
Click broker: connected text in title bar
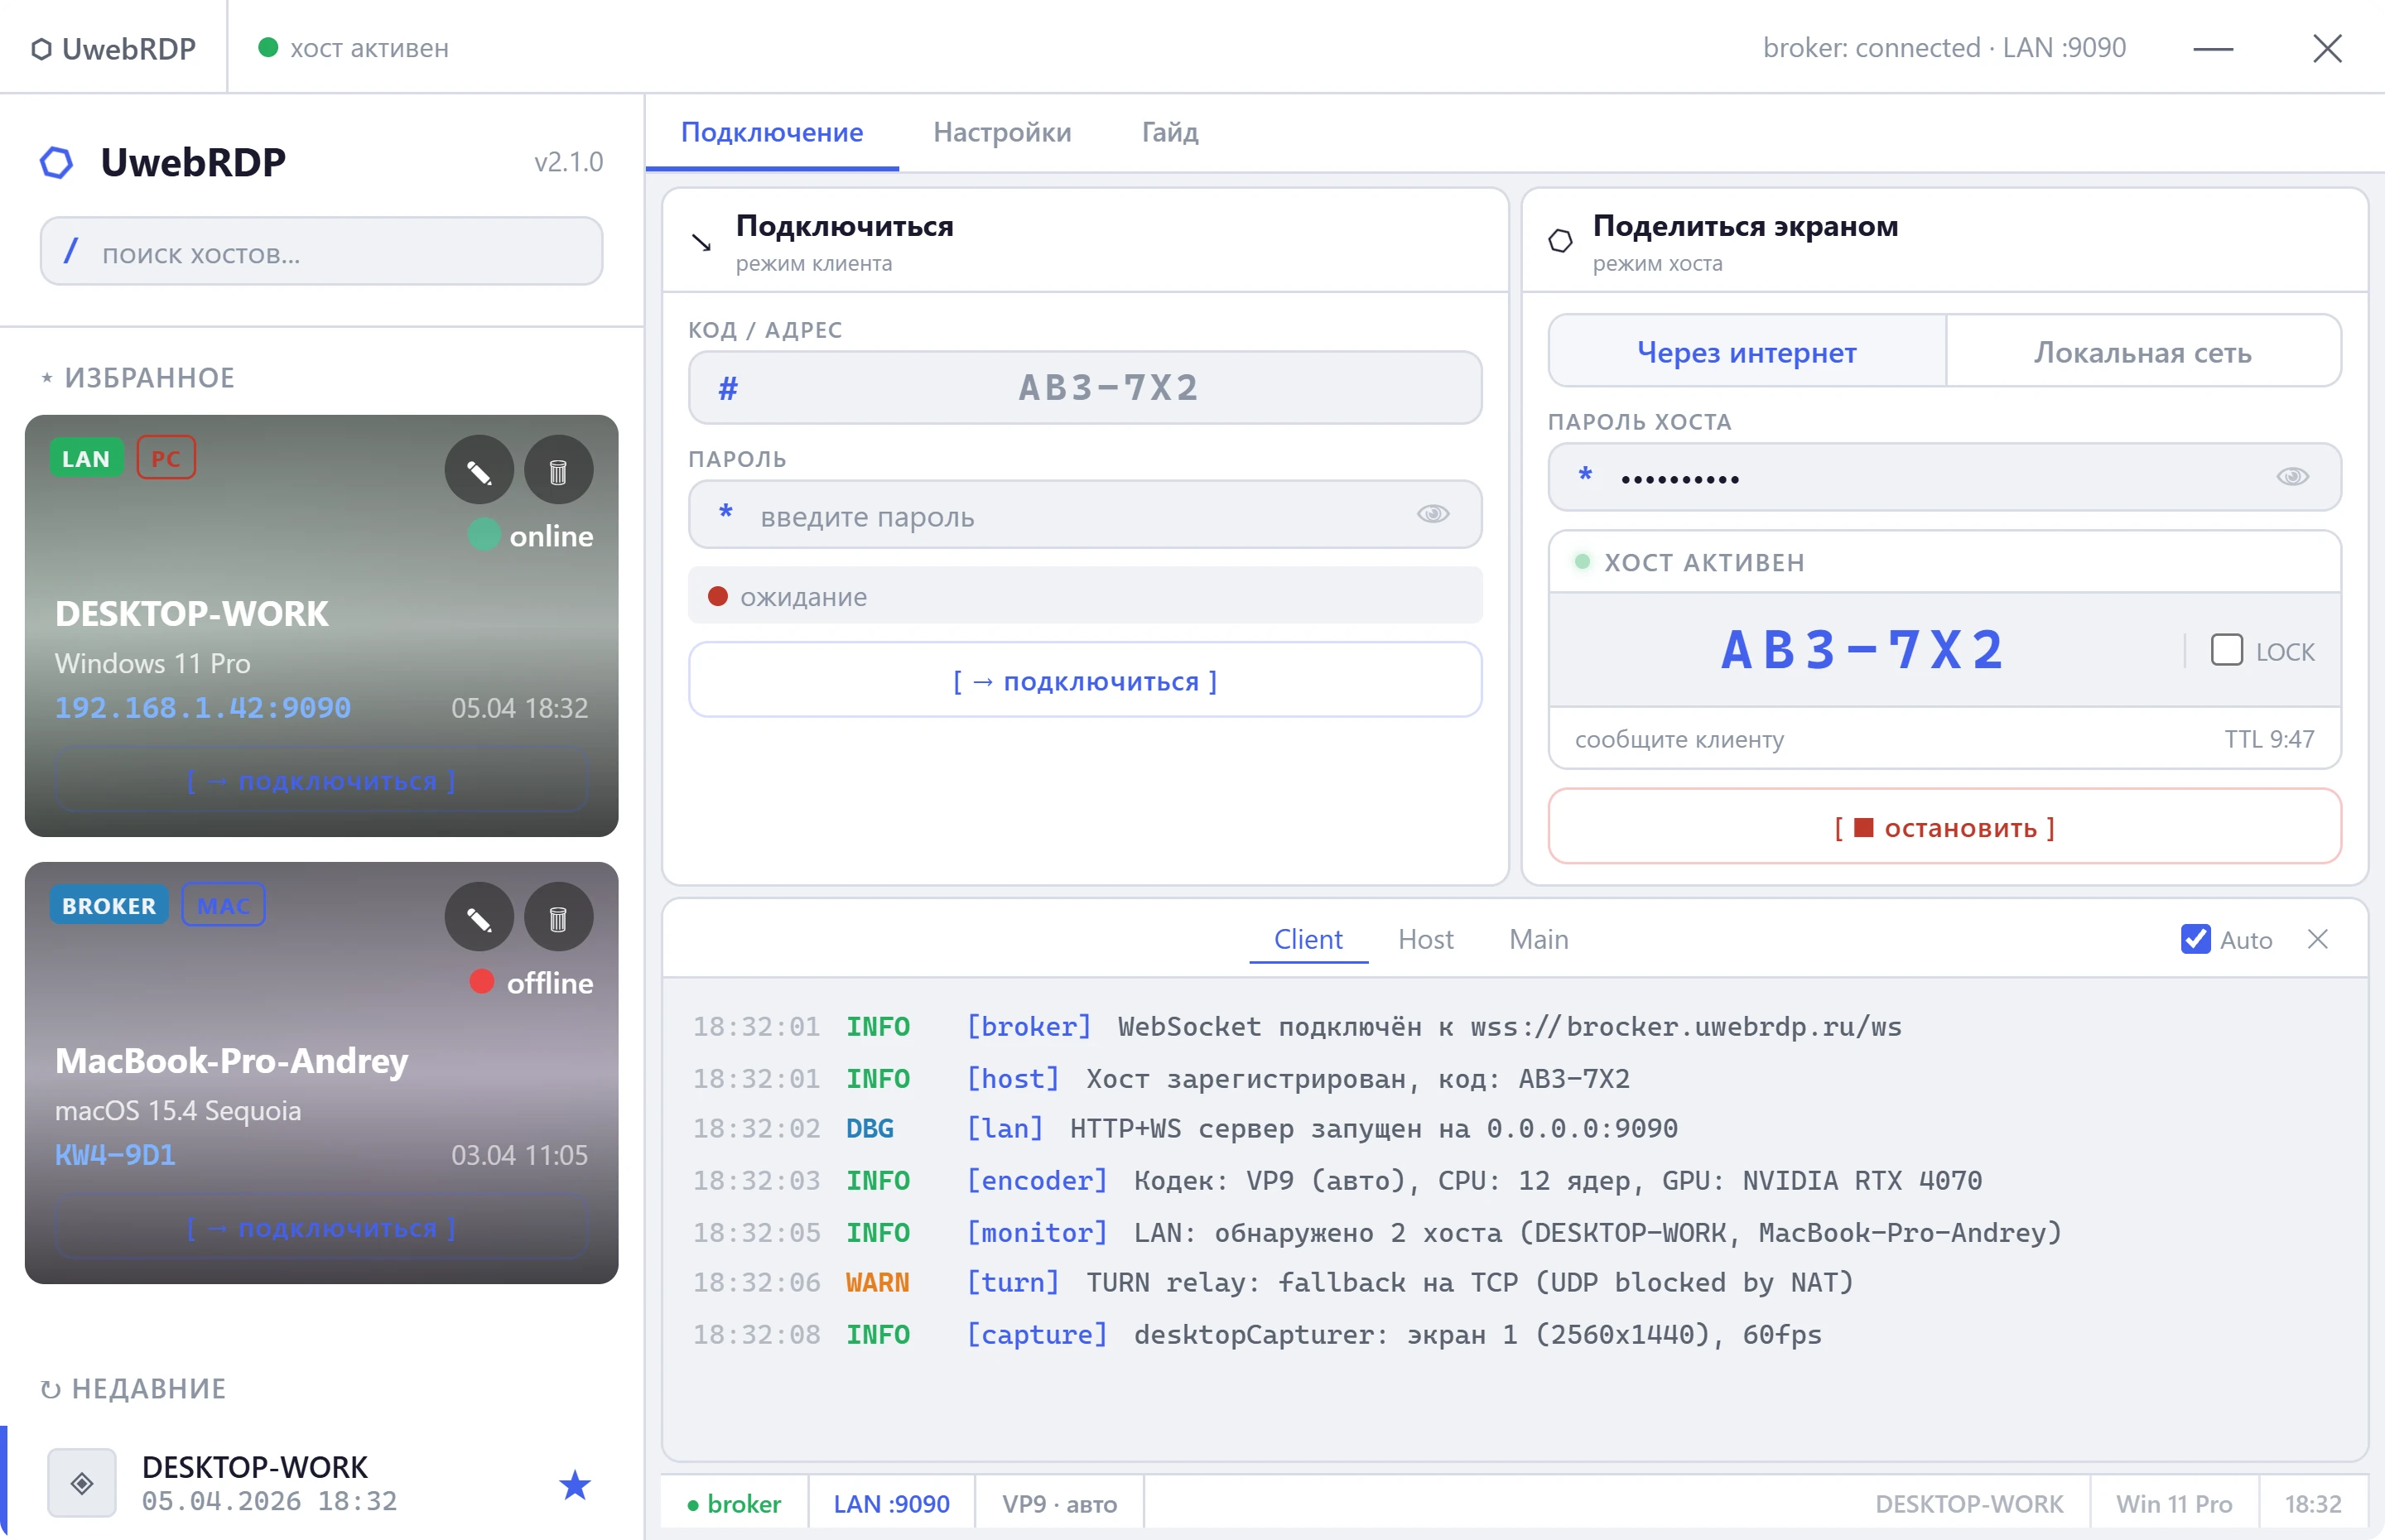[x=1944, y=48]
